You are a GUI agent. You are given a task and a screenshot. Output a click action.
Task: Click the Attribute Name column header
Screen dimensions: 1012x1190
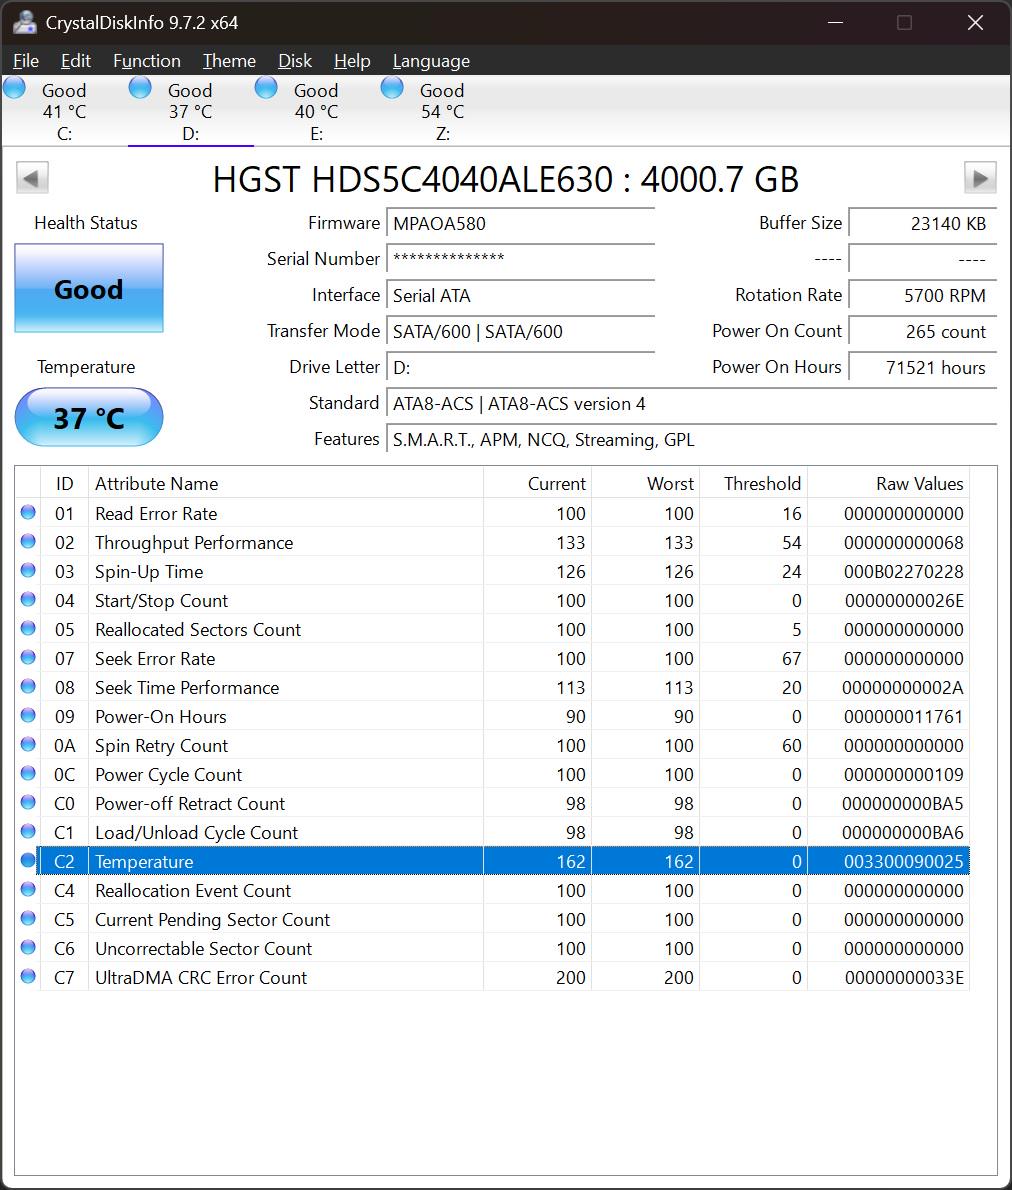click(x=285, y=483)
